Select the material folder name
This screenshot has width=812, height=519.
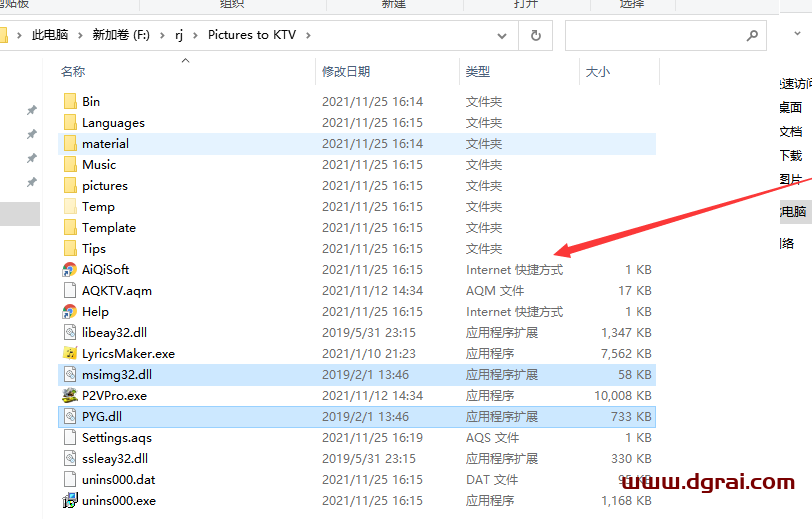105,143
